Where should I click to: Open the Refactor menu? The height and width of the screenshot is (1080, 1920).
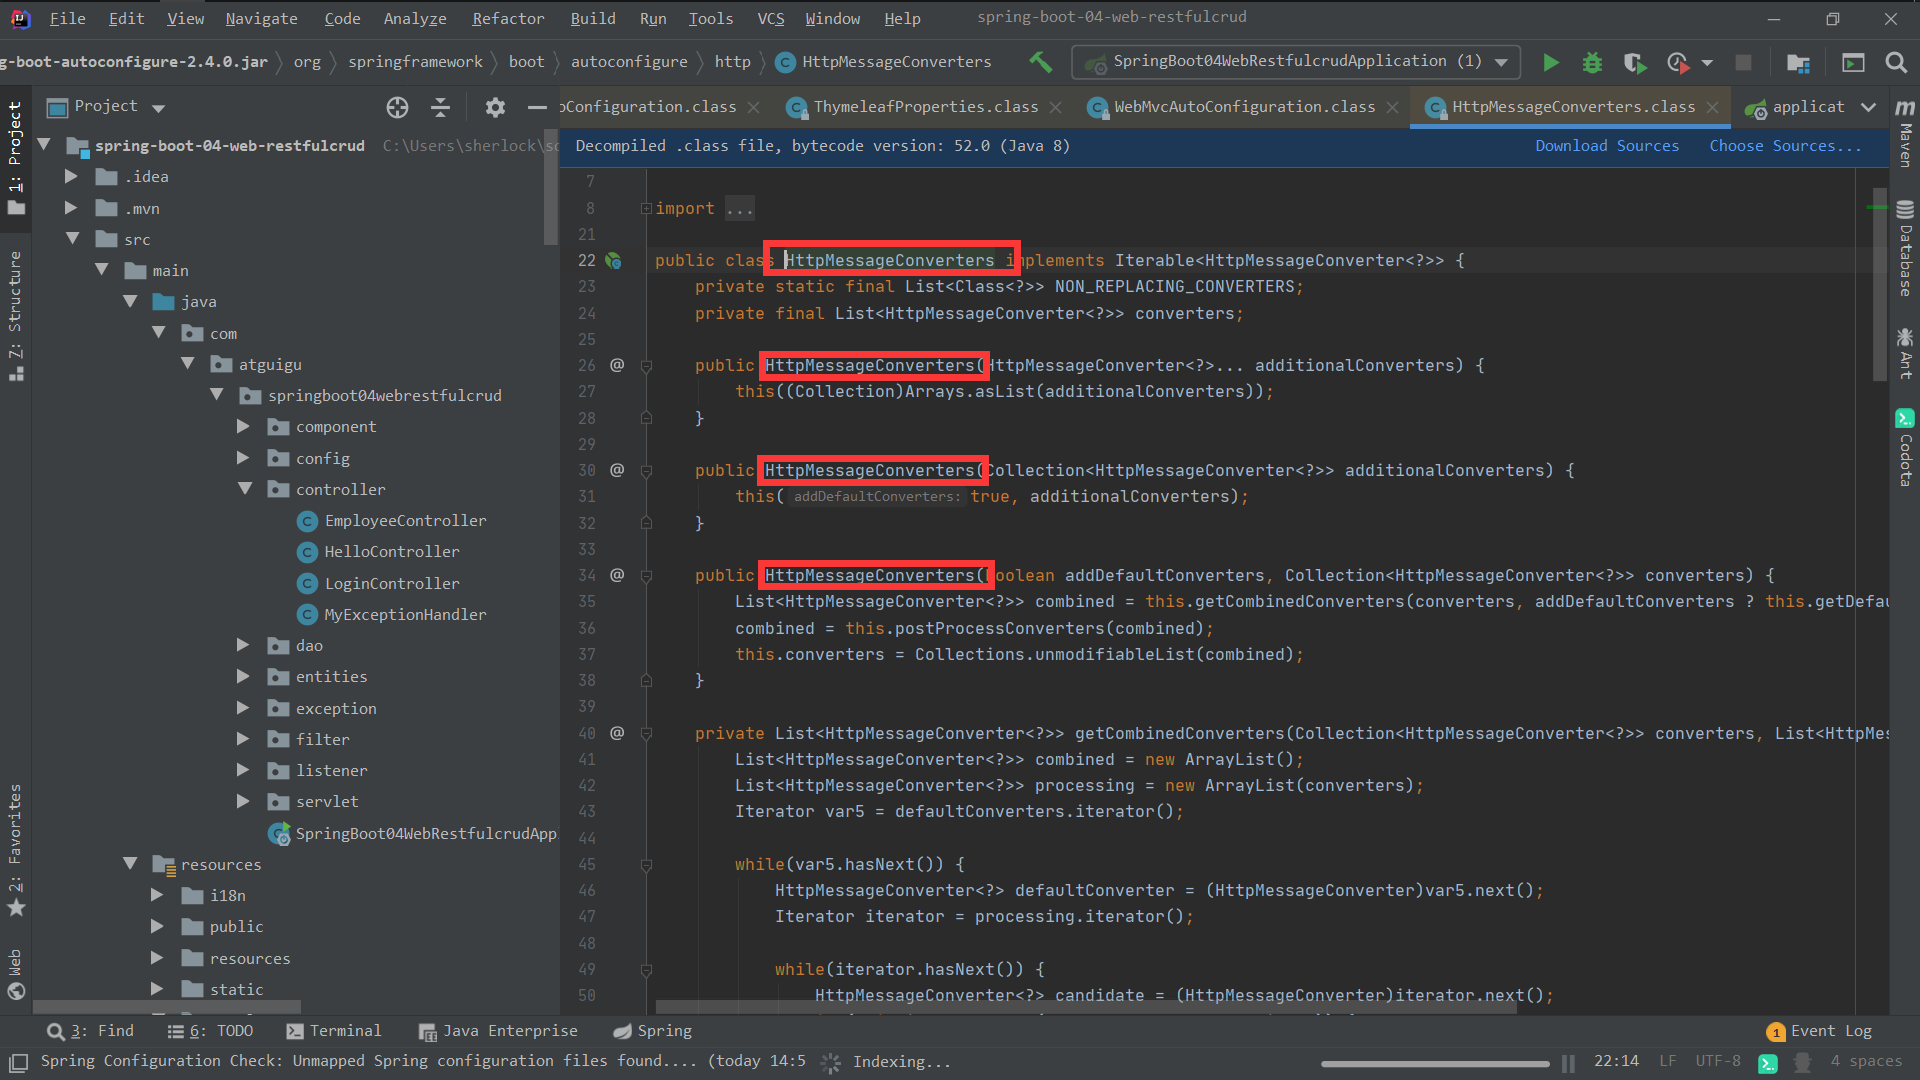(x=508, y=18)
